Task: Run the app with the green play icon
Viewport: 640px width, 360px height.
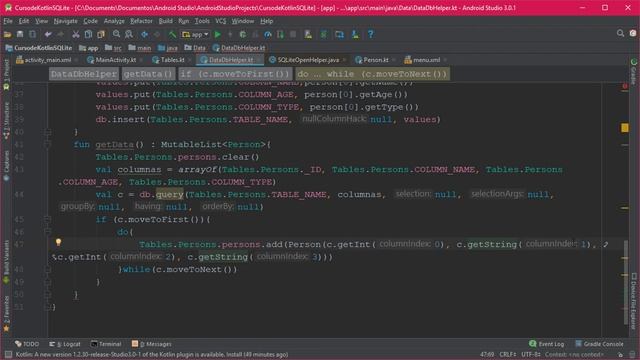Action: (x=218, y=35)
